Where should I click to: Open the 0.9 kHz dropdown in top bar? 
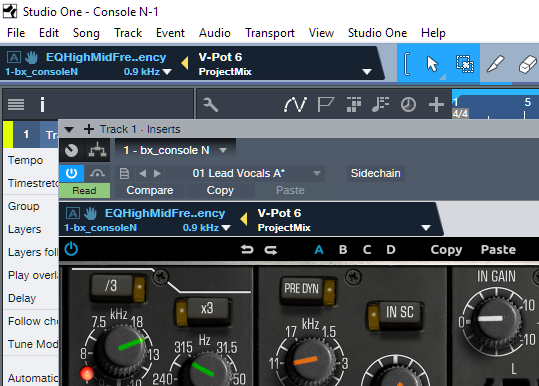point(167,72)
